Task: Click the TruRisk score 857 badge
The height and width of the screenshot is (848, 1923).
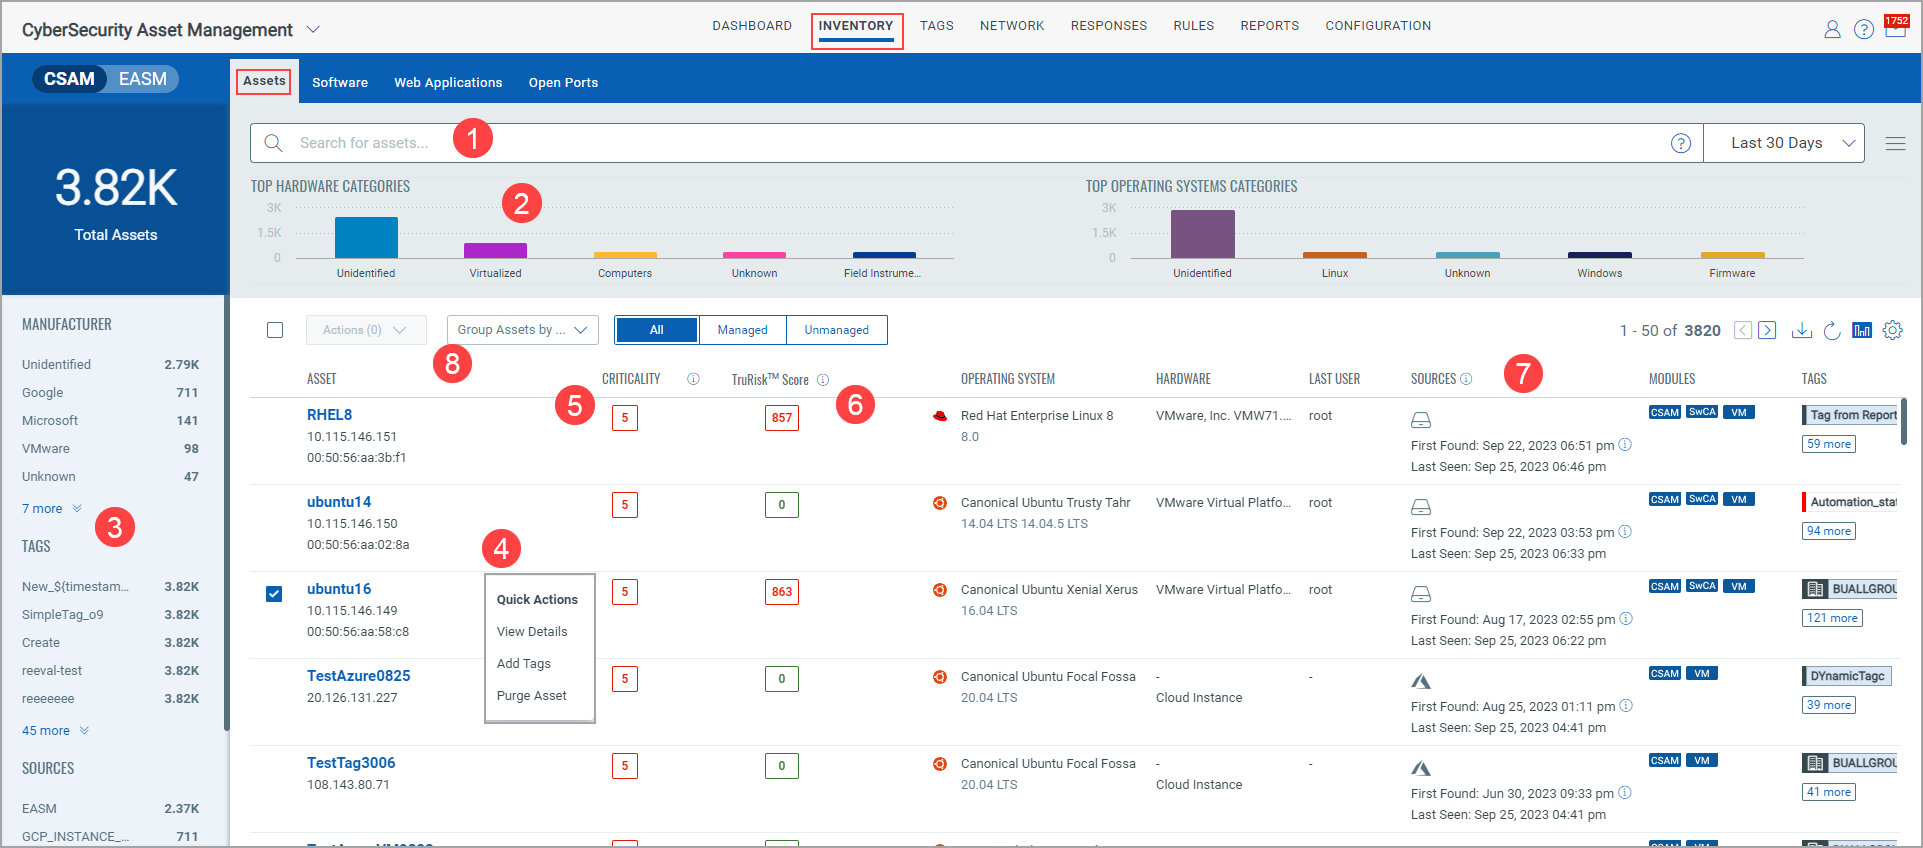Action: (x=781, y=418)
